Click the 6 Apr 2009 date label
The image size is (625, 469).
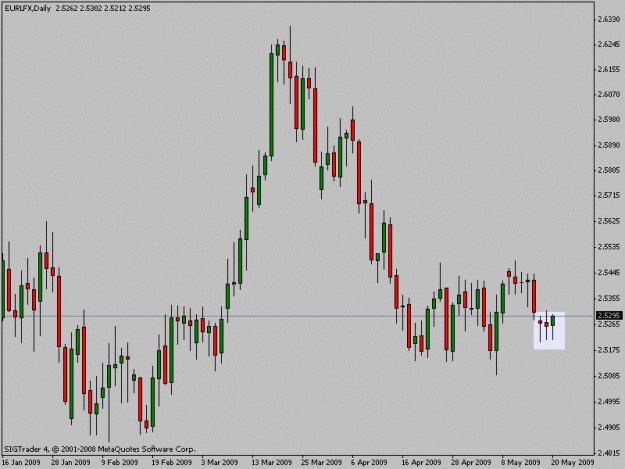coord(369,463)
